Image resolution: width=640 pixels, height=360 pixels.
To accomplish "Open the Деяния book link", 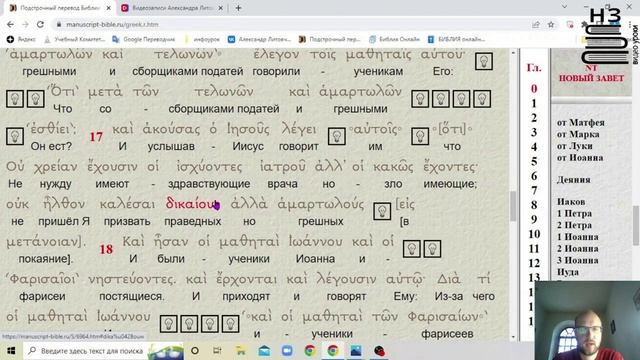I will 573,180.
